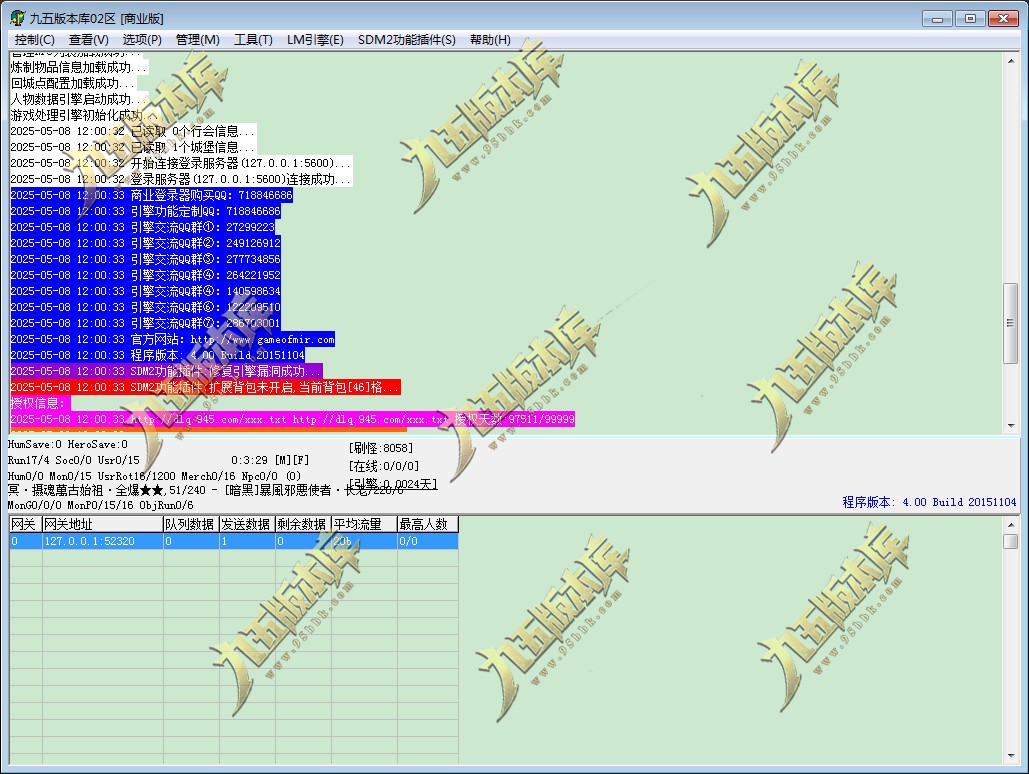This screenshot has height=774, width=1029.
Task: Maximize the 九五版本库02区 window
Action: 970,18
